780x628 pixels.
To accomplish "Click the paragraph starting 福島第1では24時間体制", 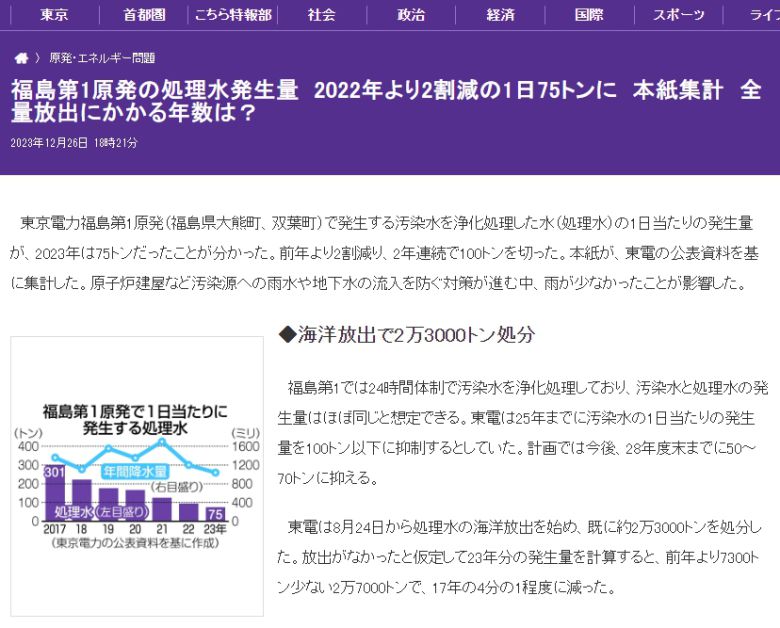I will tap(522, 433).
